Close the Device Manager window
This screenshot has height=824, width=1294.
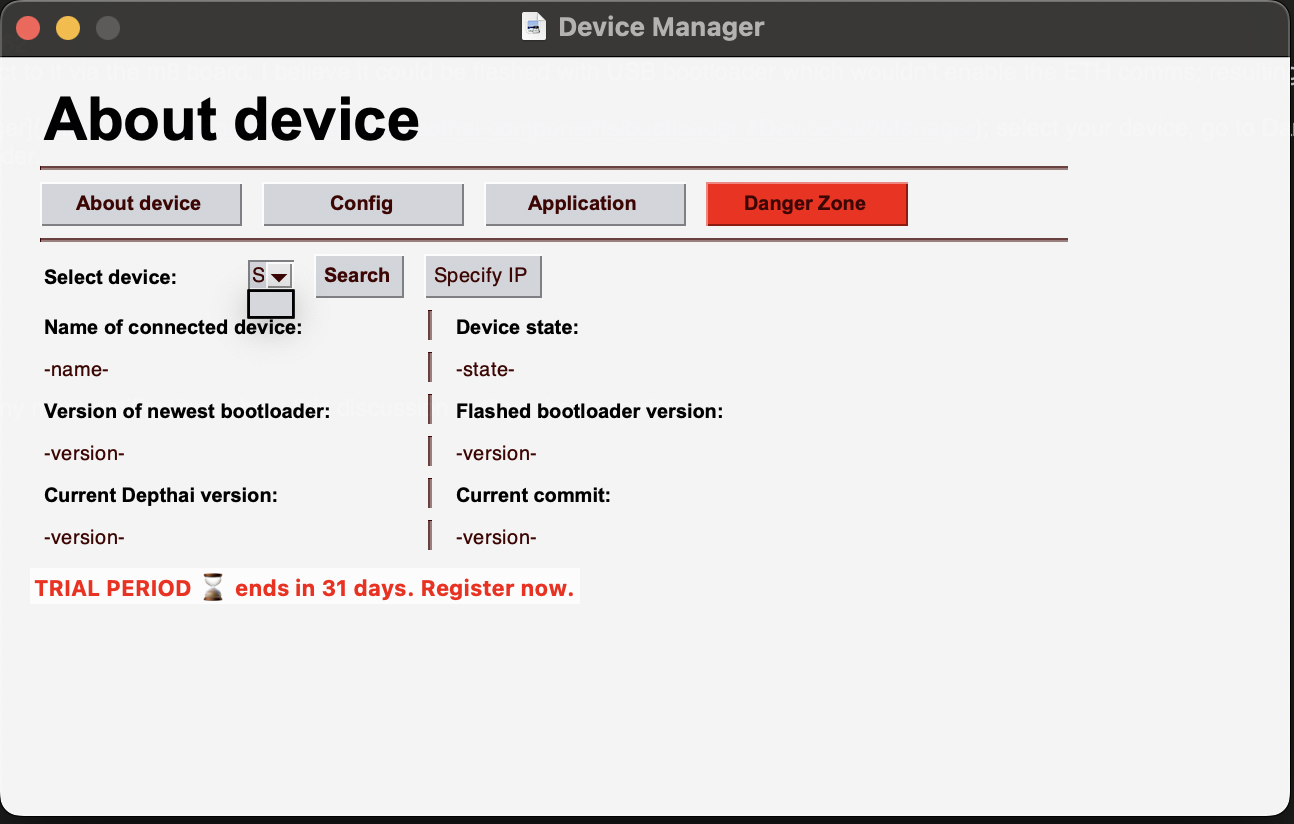click(28, 28)
